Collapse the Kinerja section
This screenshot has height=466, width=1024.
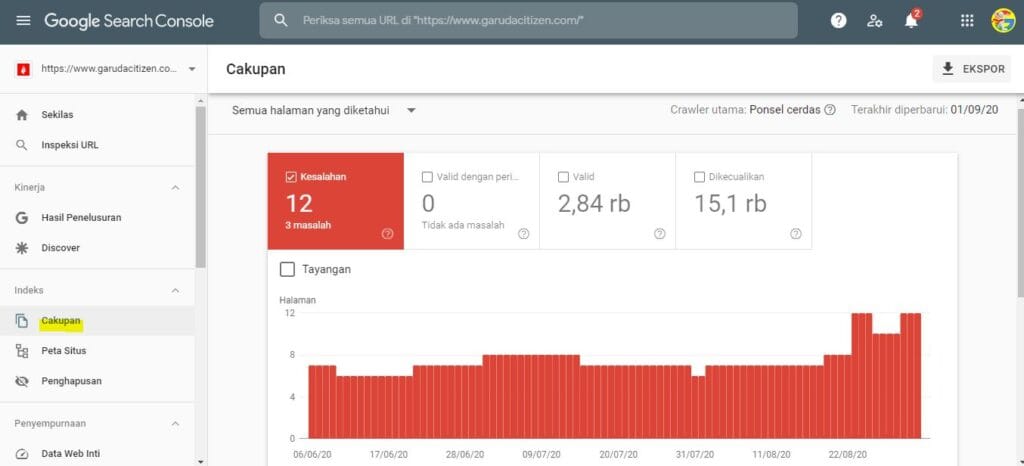[175, 188]
